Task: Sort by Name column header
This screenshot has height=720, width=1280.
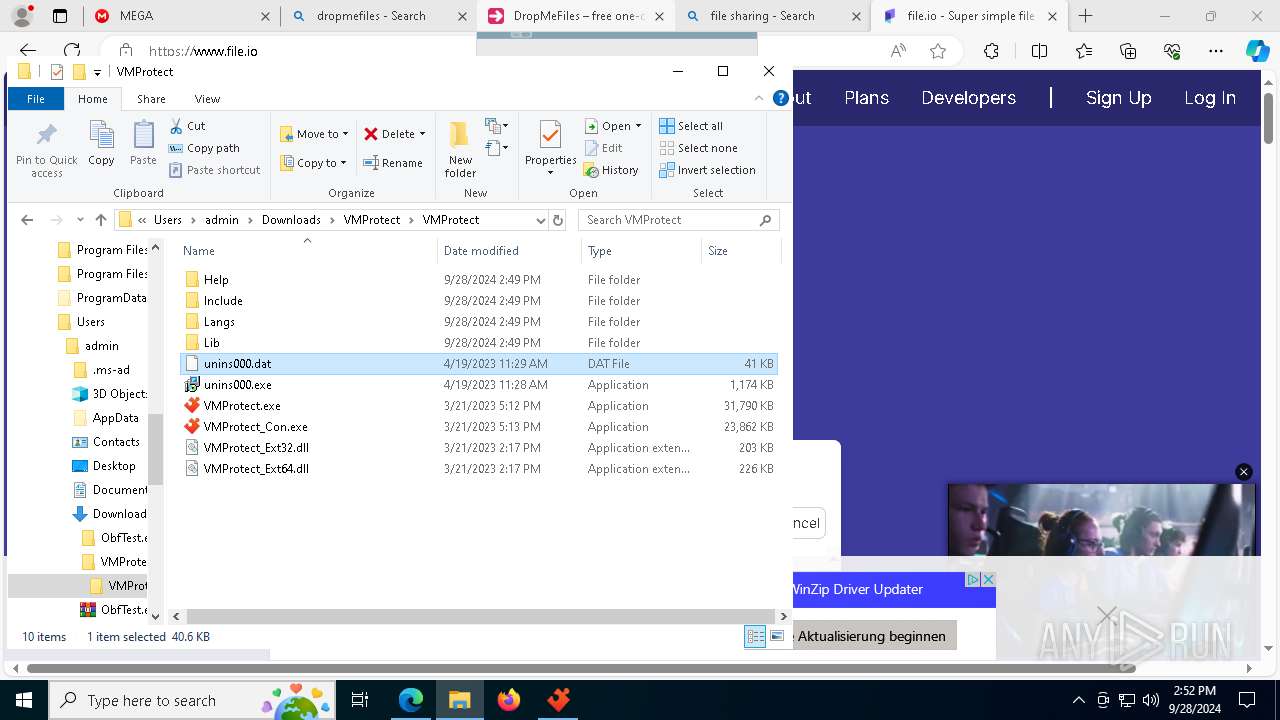Action: [306, 251]
